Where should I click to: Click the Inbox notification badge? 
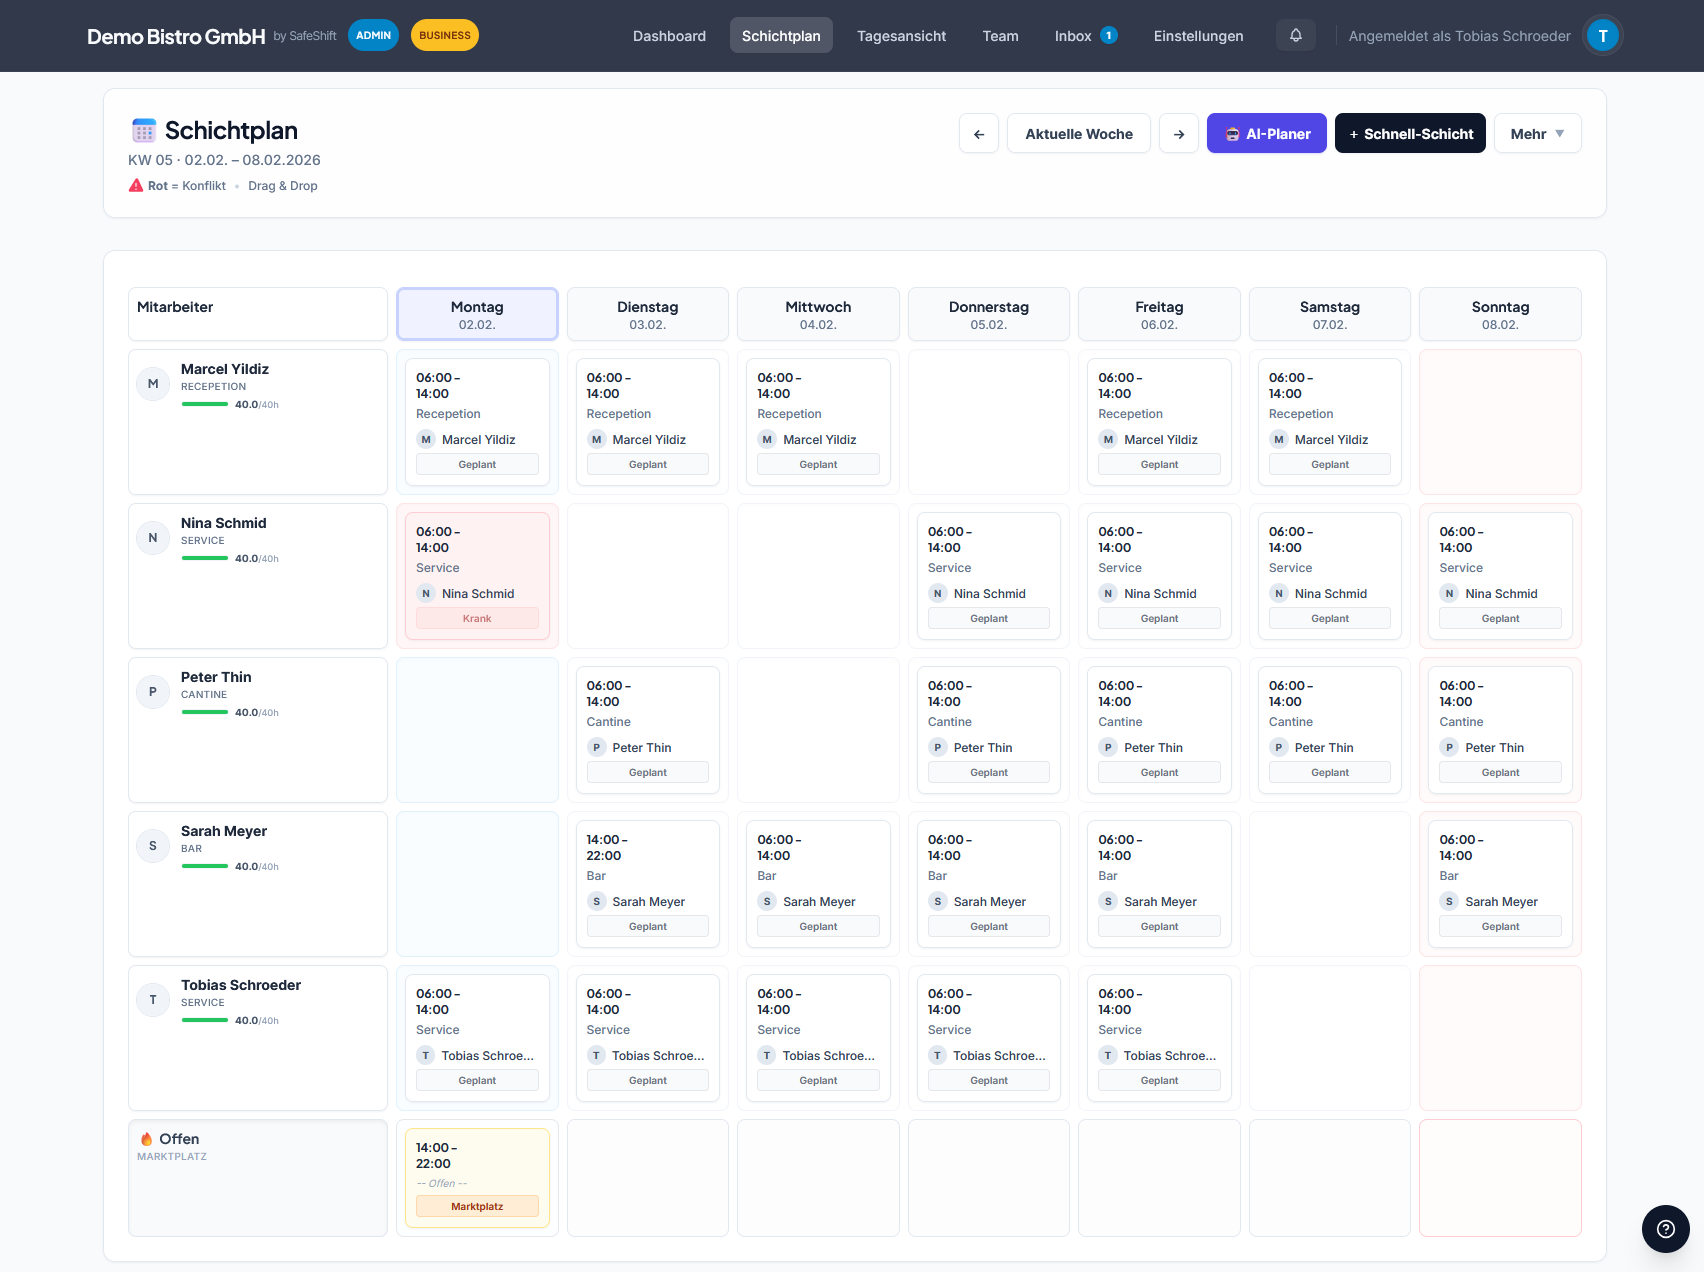(1108, 33)
